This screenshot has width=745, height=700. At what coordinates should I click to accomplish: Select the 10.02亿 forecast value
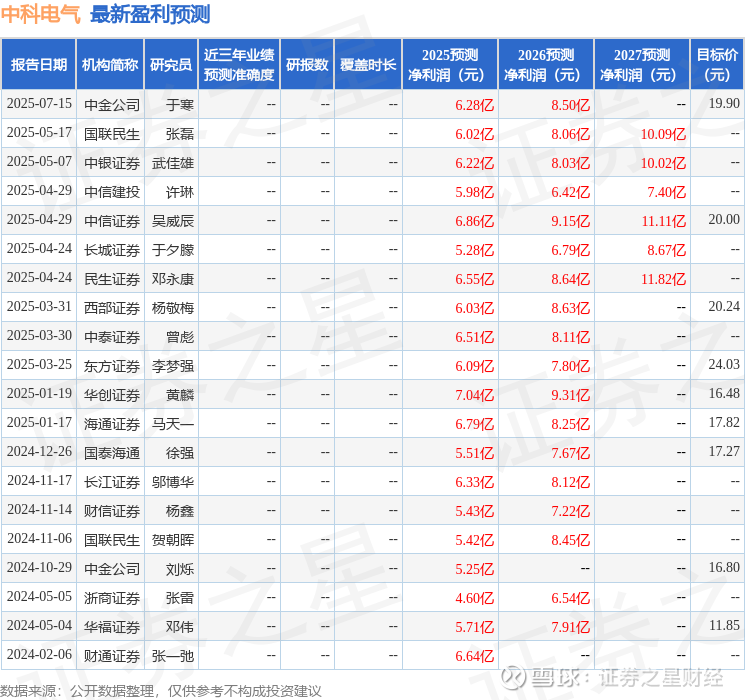click(x=663, y=163)
